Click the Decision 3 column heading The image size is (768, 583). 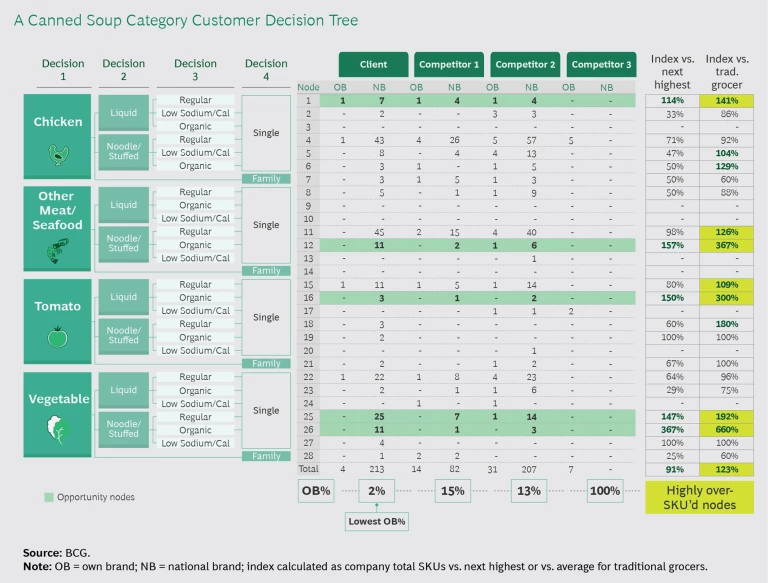pos(195,70)
